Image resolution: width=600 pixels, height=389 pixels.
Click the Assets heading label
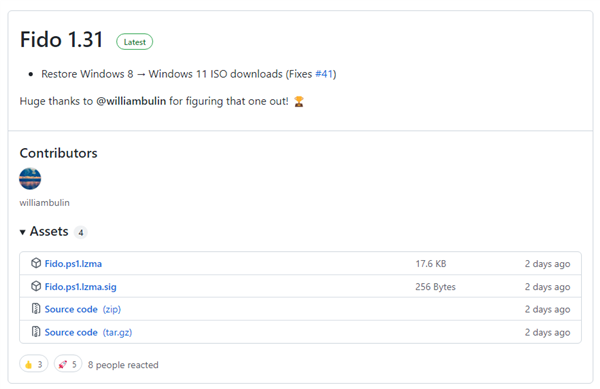pos(49,231)
